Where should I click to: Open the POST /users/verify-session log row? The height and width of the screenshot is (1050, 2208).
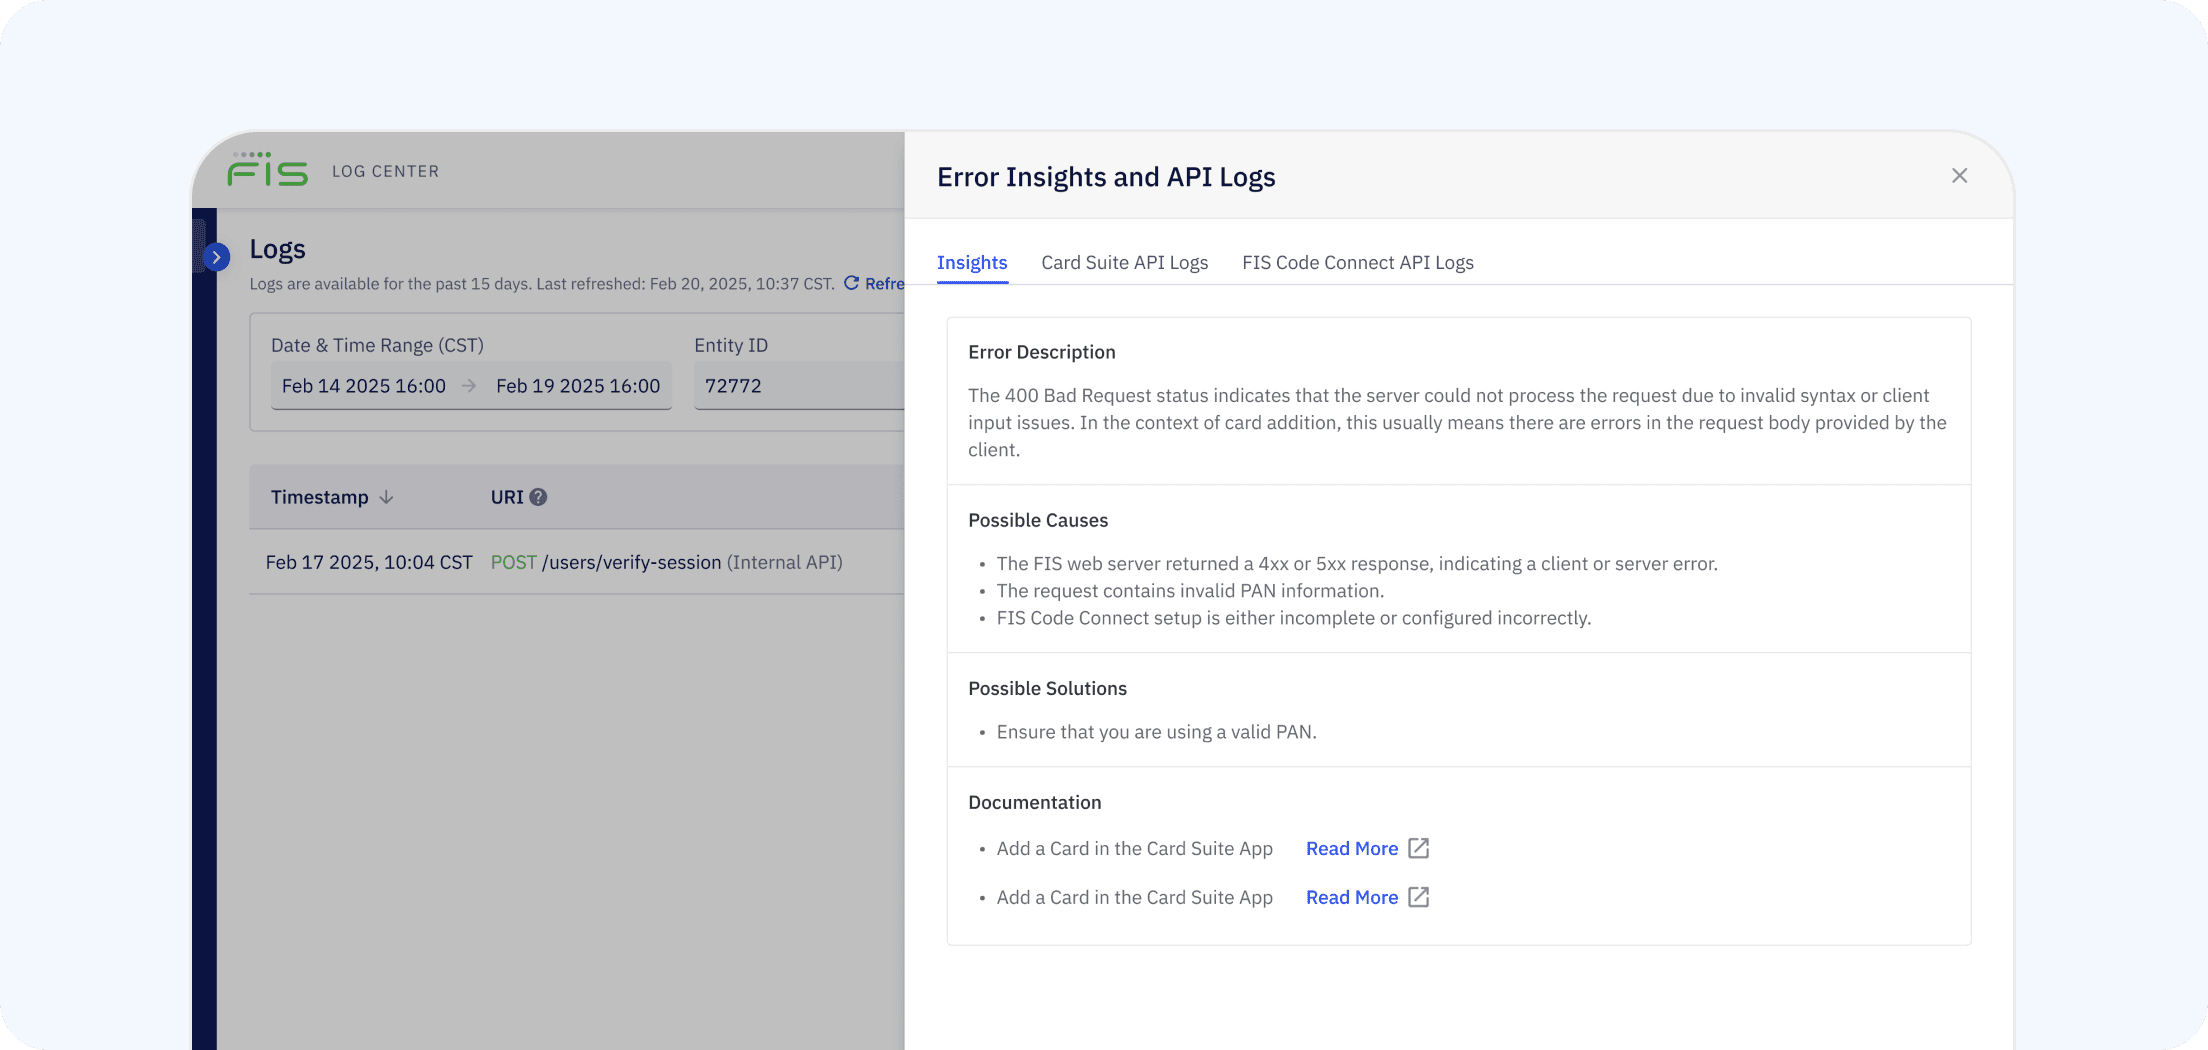point(631,562)
